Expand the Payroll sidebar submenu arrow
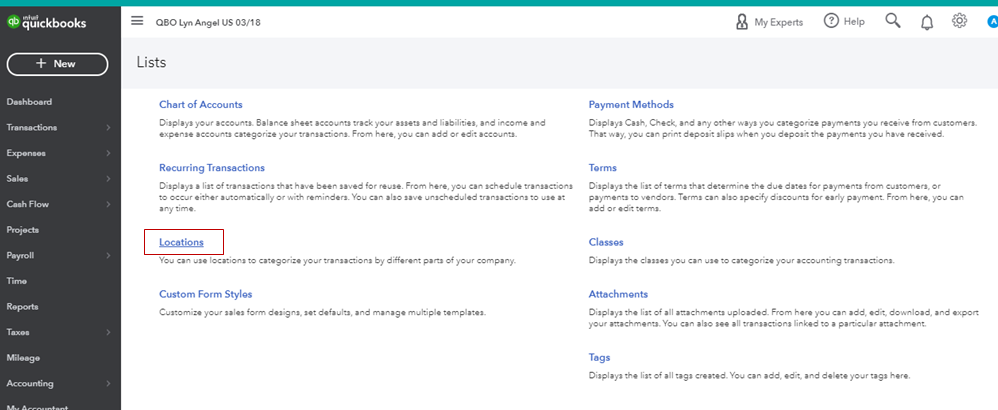Viewport: 998px width, 410px height. (x=108, y=255)
